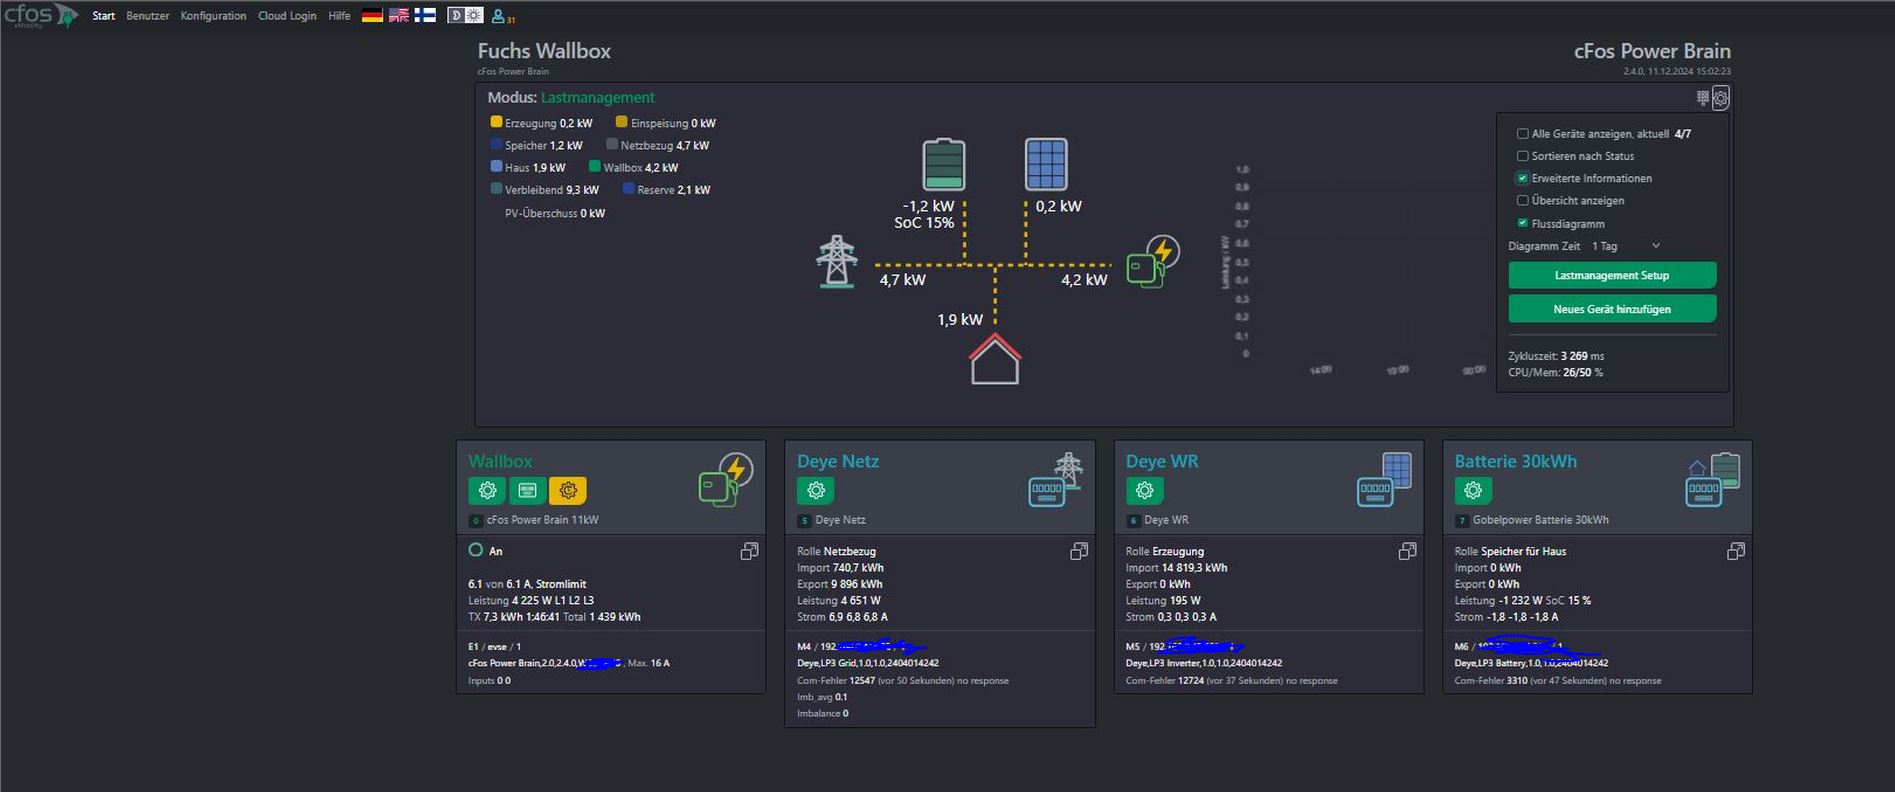Click 'Zykluszeit: 3 269 ms' status text

(x=1556, y=356)
